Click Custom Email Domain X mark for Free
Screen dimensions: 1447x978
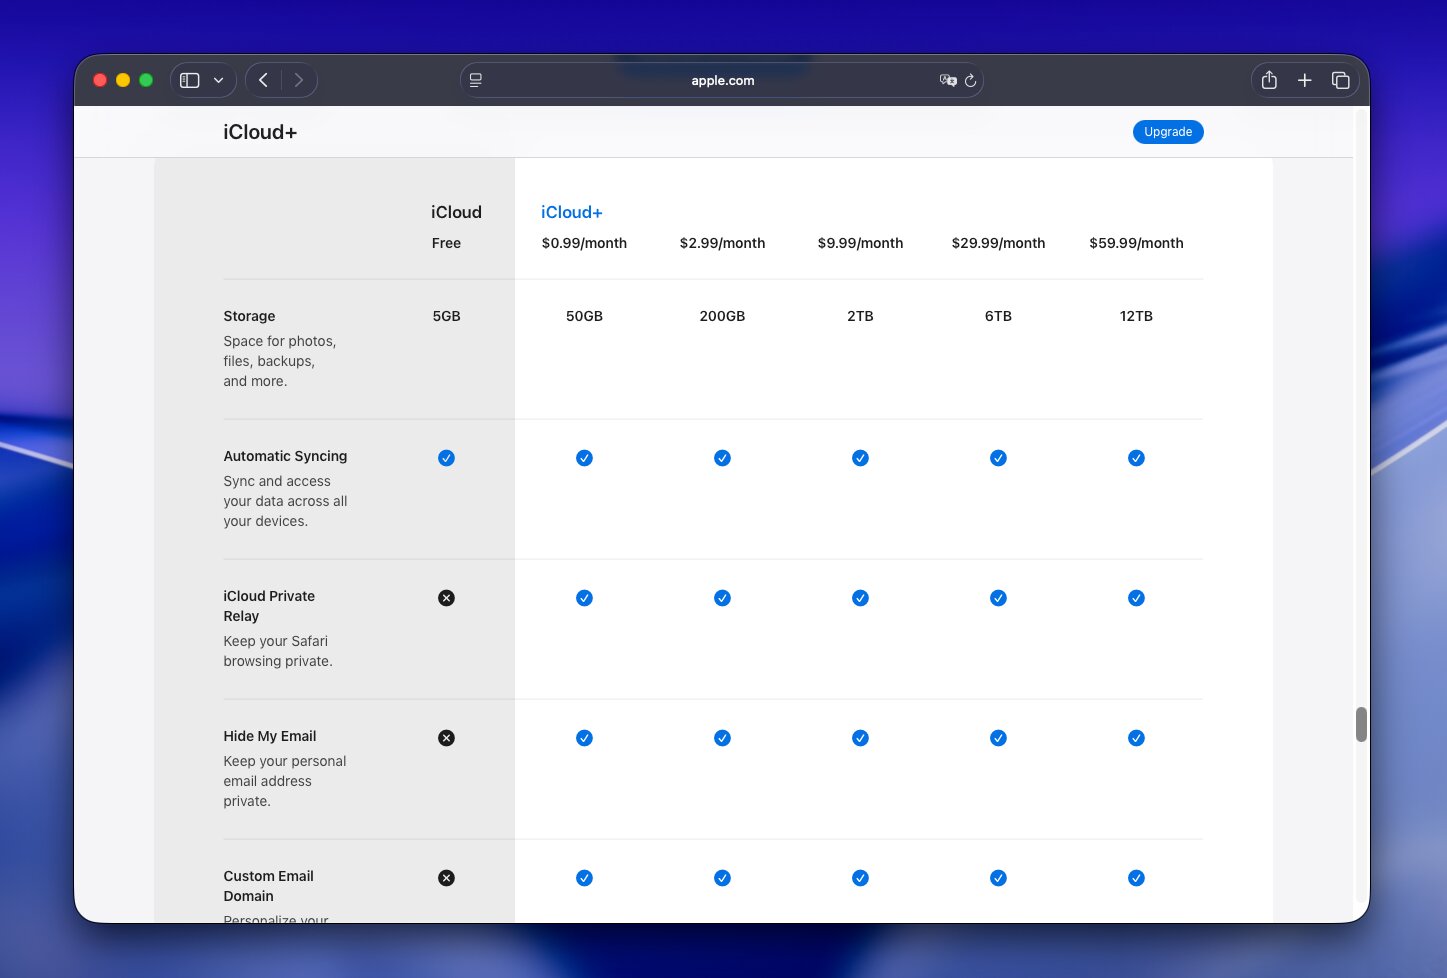click(446, 878)
